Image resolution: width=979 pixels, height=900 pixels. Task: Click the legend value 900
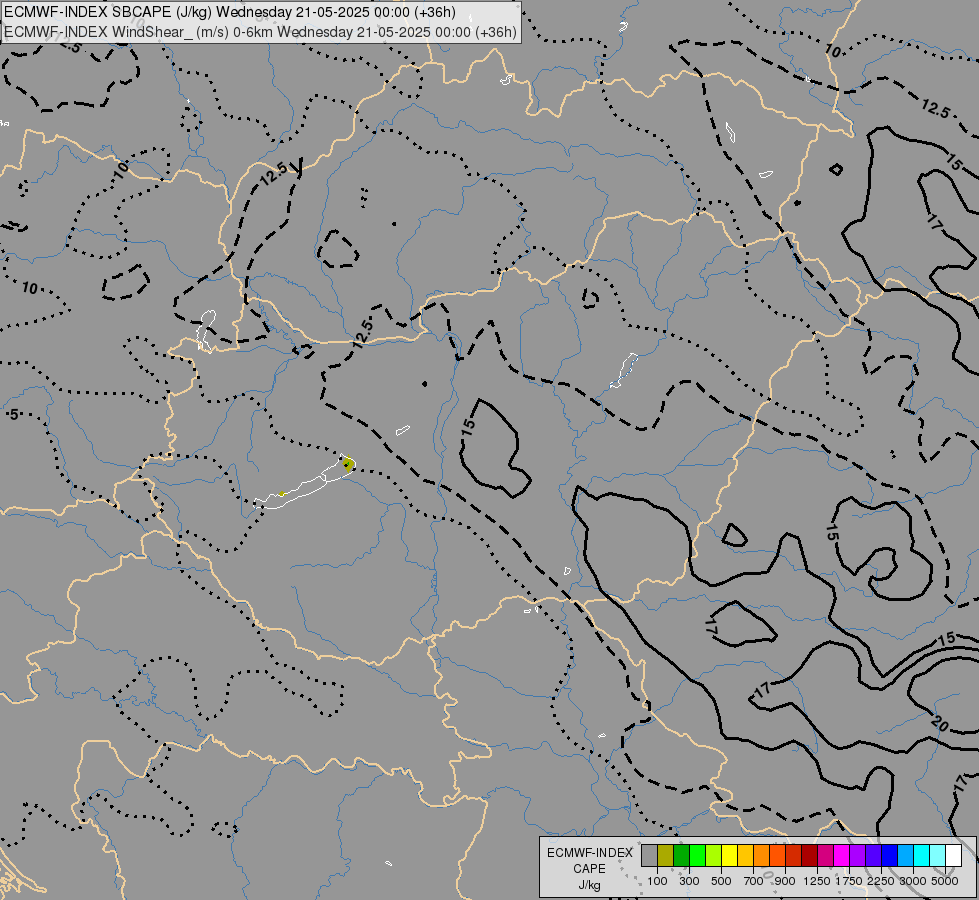click(785, 881)
